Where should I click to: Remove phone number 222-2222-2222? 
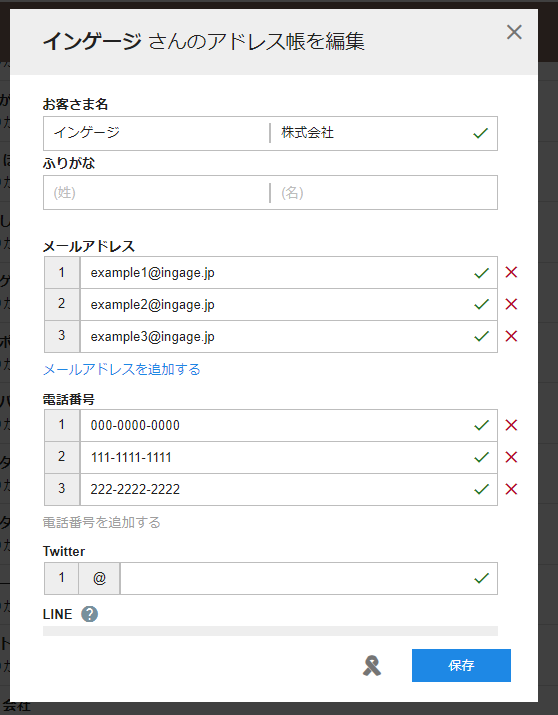coord(512,489)
